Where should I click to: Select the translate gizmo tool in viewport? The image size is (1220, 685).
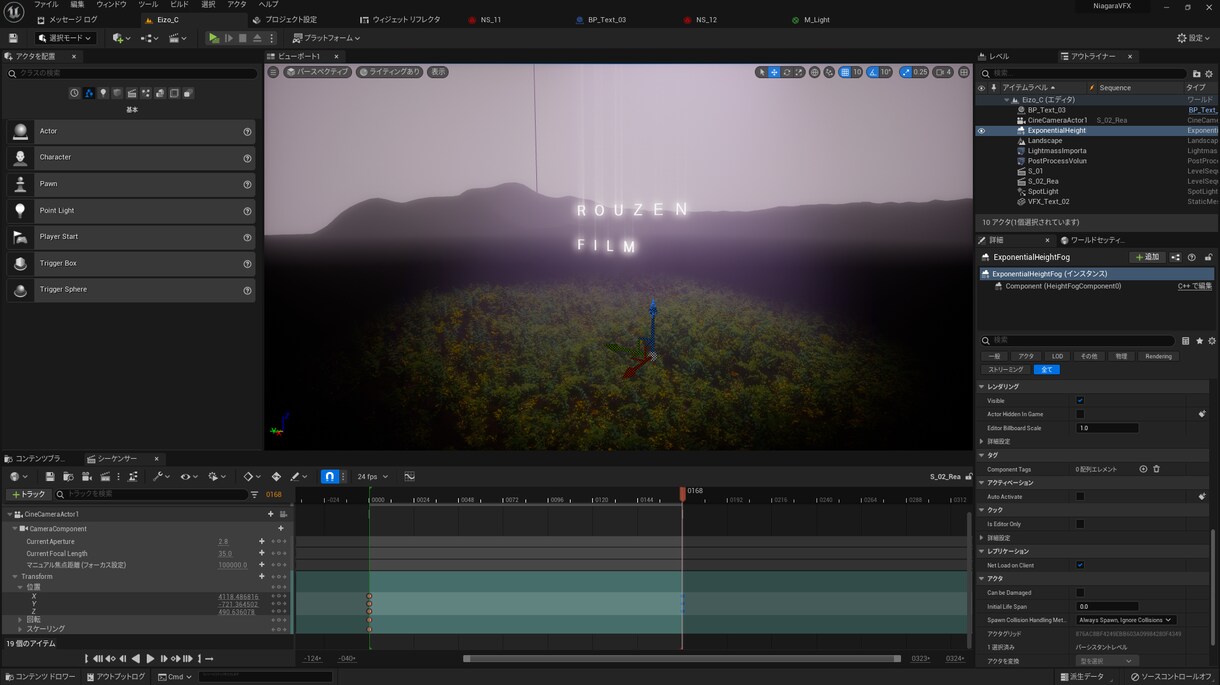774,72
